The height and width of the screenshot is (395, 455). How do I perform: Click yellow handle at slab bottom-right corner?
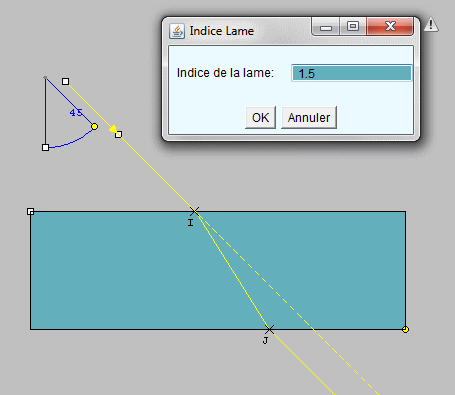click(405, 329)
